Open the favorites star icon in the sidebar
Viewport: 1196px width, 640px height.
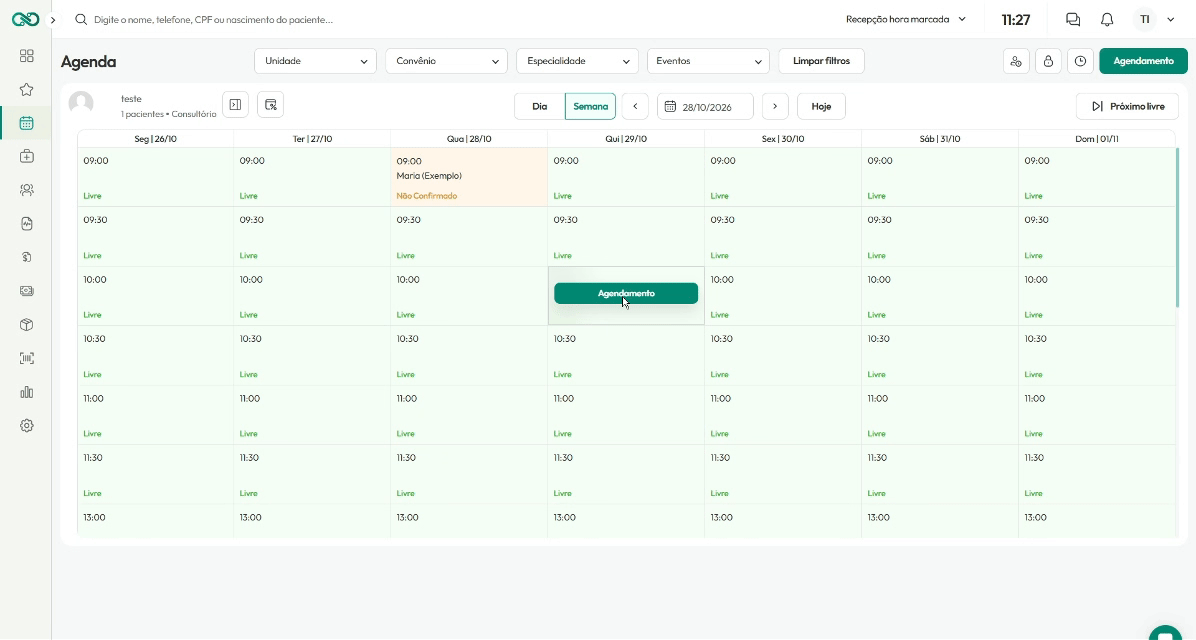pos(27,89)
